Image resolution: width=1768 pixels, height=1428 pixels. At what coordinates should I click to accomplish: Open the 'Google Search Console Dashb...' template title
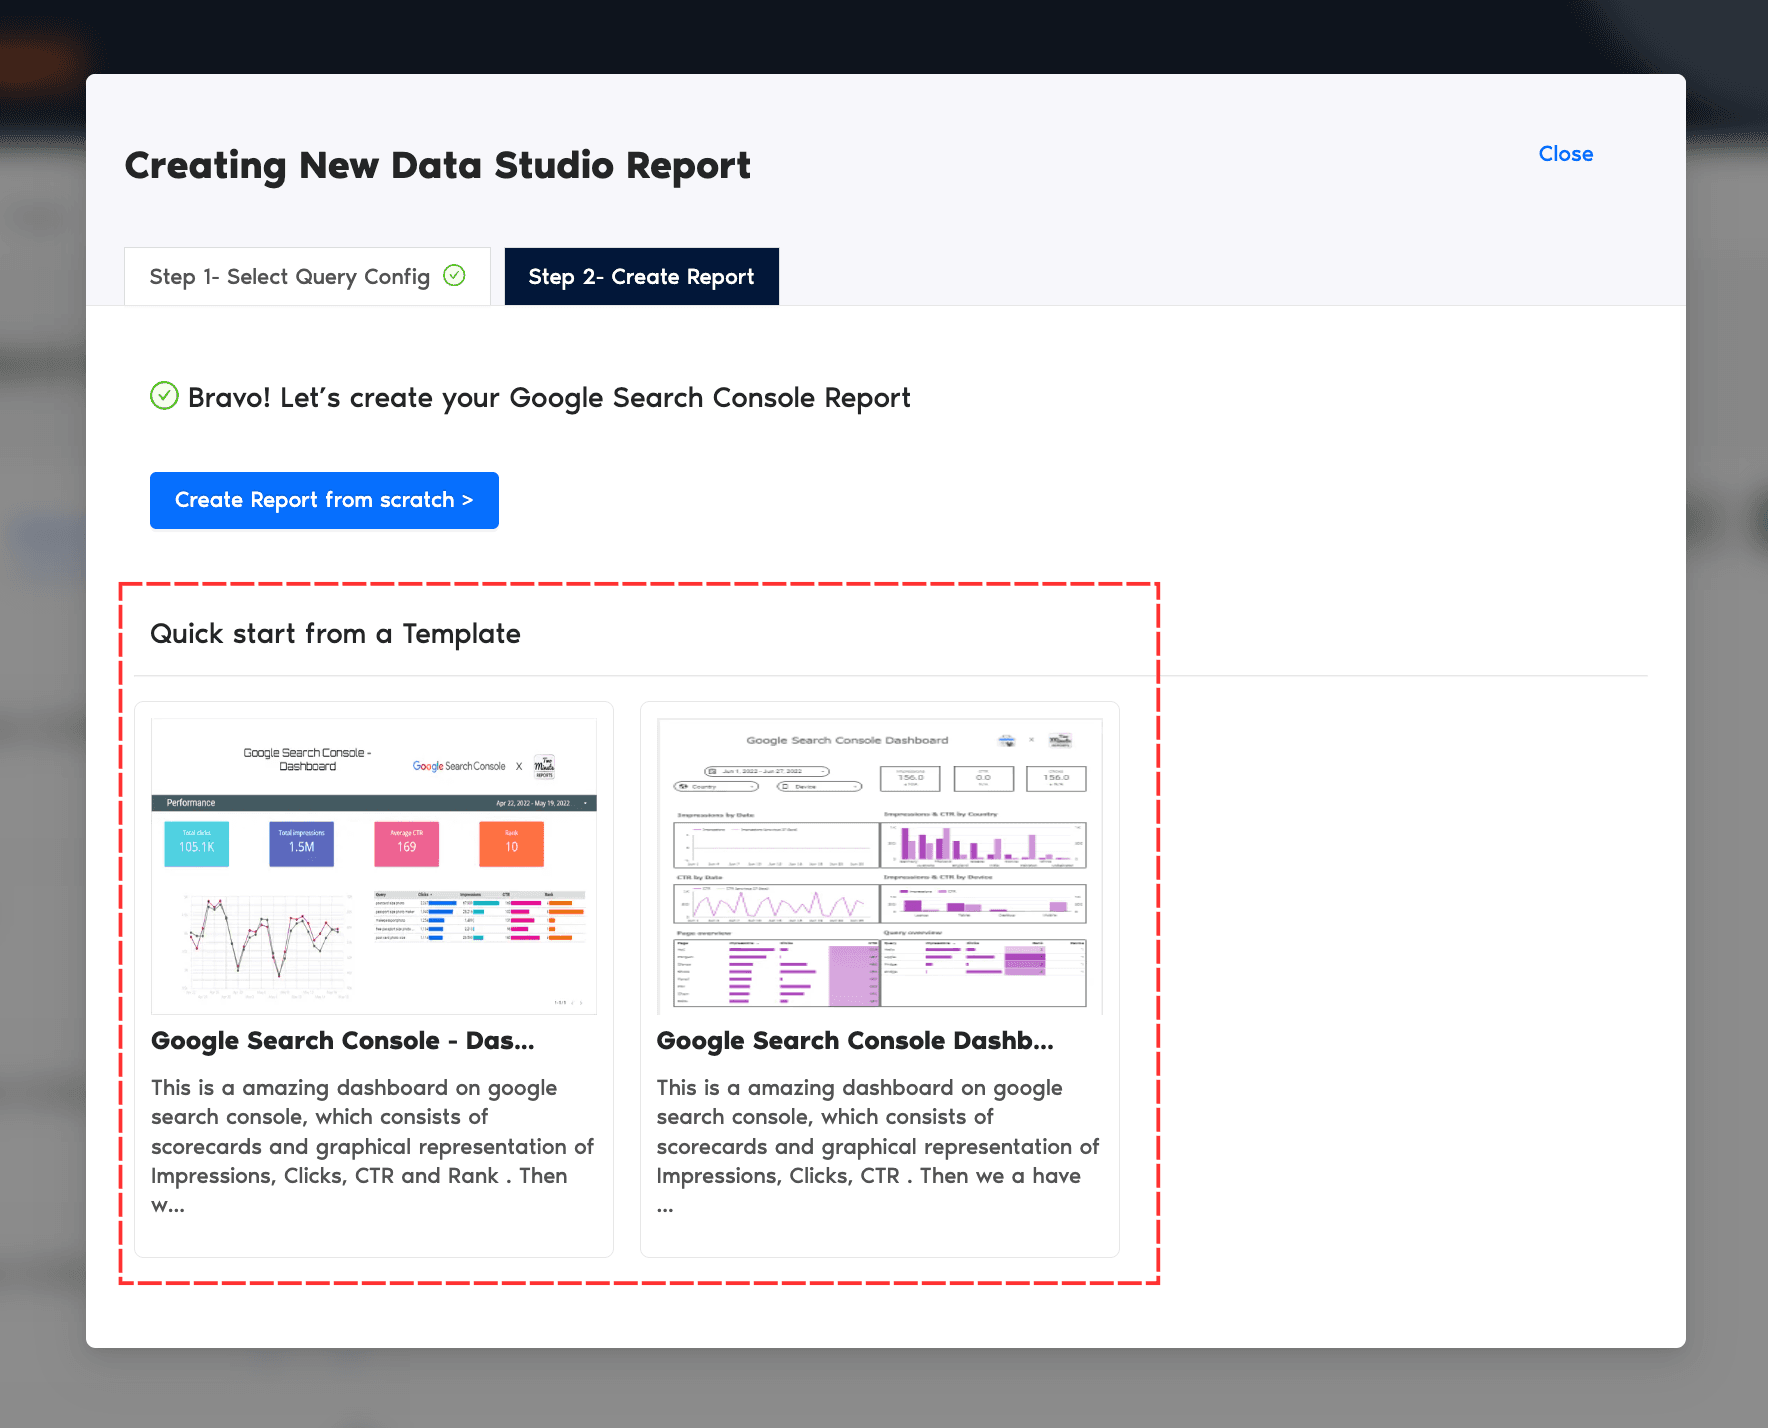[855, 1041]
